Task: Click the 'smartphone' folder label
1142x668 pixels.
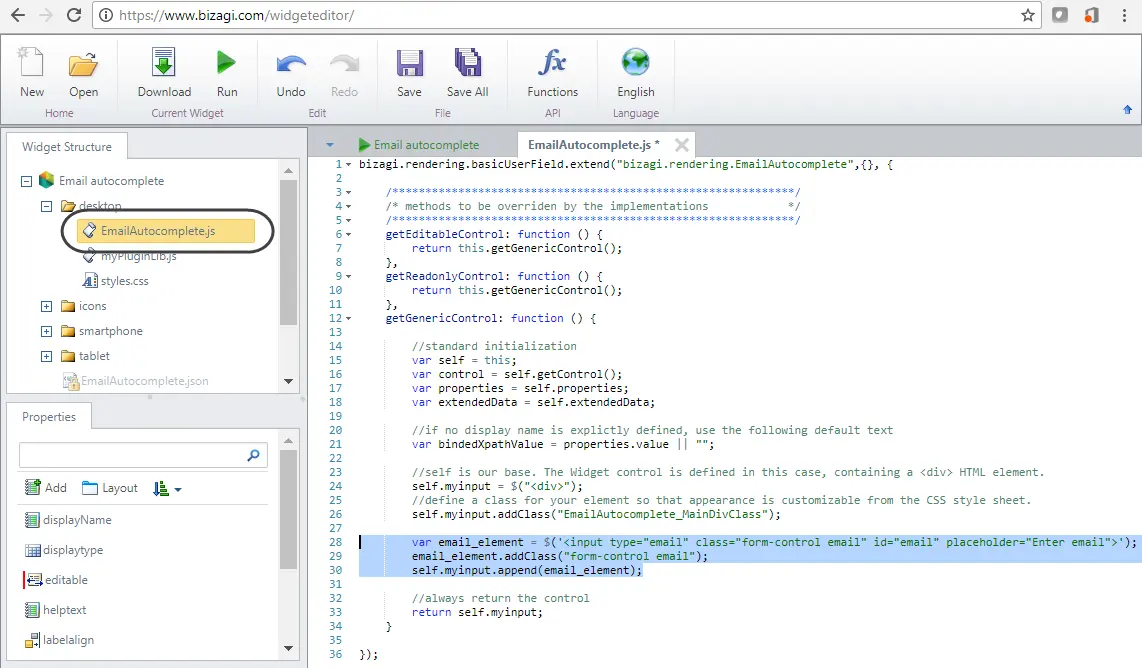Action: 111,331
